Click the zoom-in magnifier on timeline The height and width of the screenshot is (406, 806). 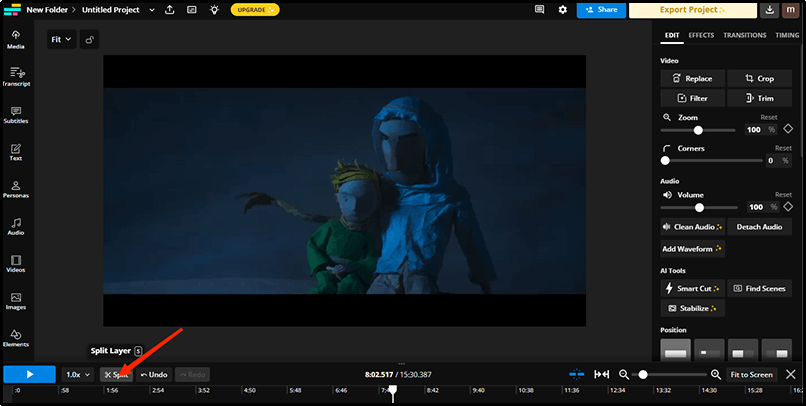(x=716, y=374)
